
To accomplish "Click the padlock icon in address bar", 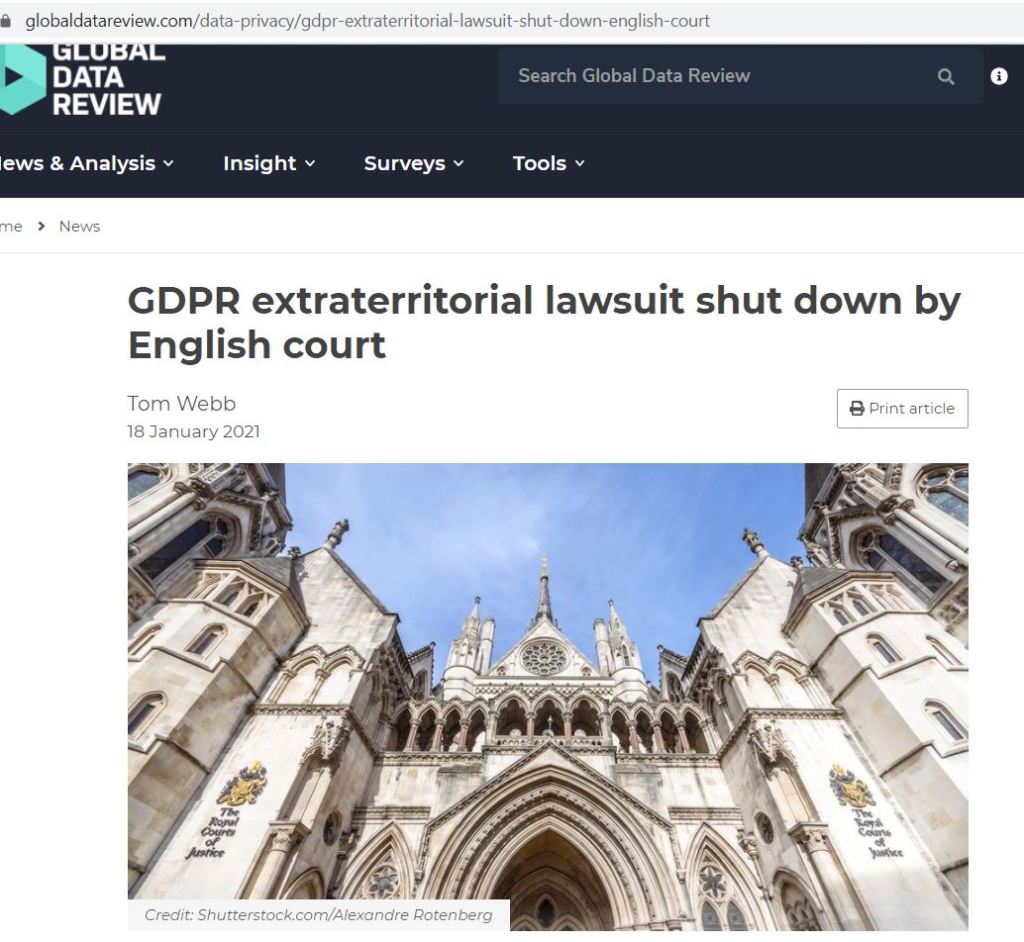I will point(5,21).
